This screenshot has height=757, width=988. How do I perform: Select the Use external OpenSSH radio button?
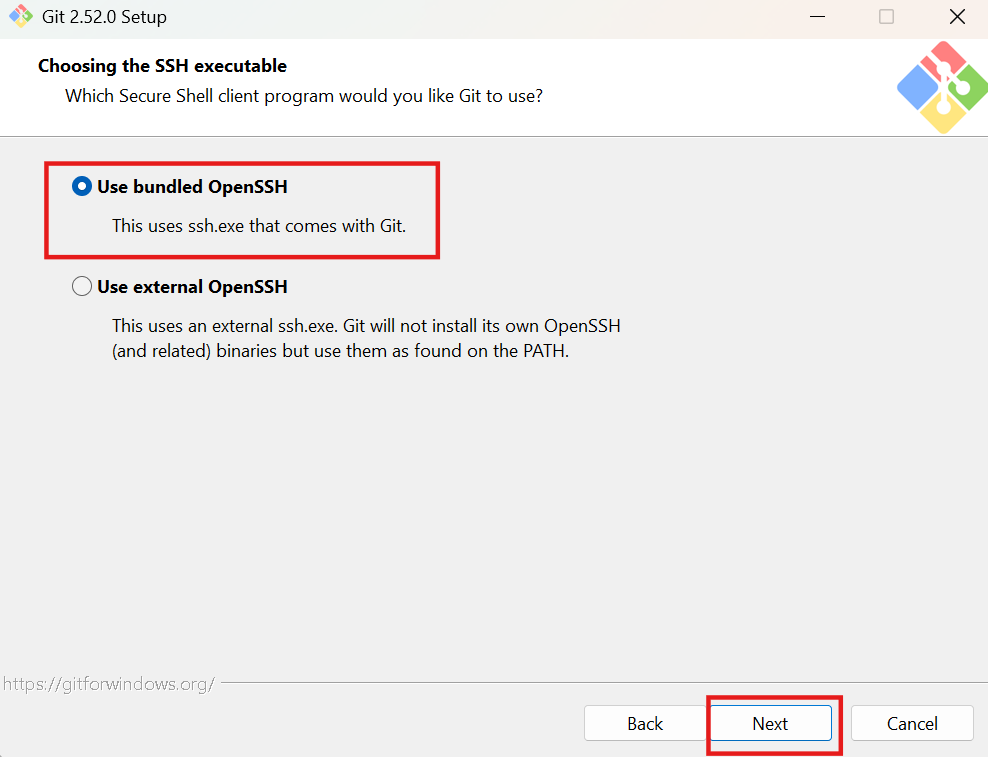click(82, 287)
